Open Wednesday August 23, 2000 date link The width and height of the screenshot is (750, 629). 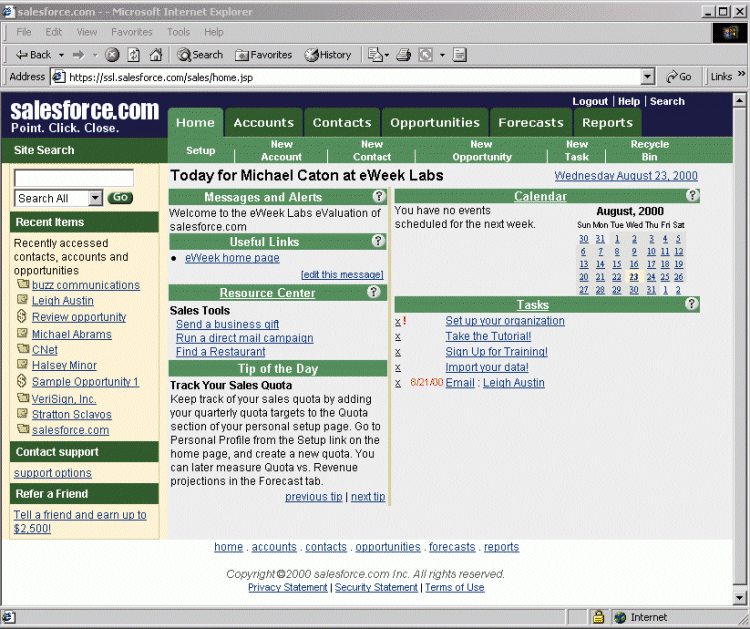[x=626, y=176]
